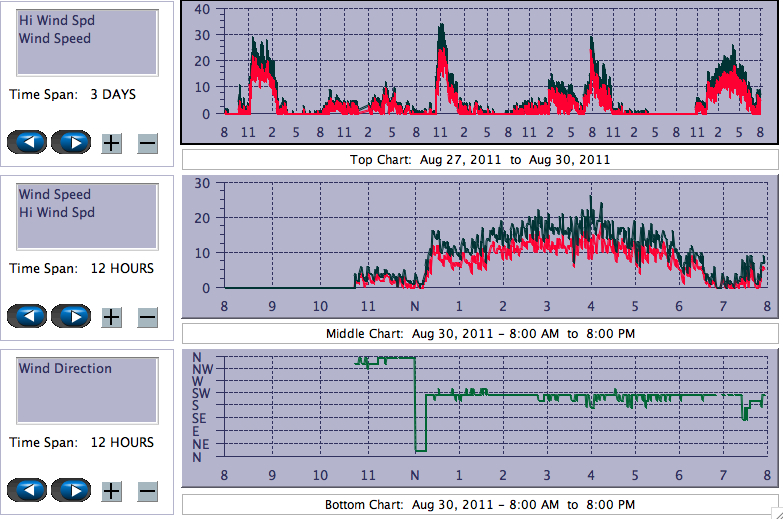Click the top chart's forward arrow button
This screenshot has height=519, width=783.
[x=71, y=142]
